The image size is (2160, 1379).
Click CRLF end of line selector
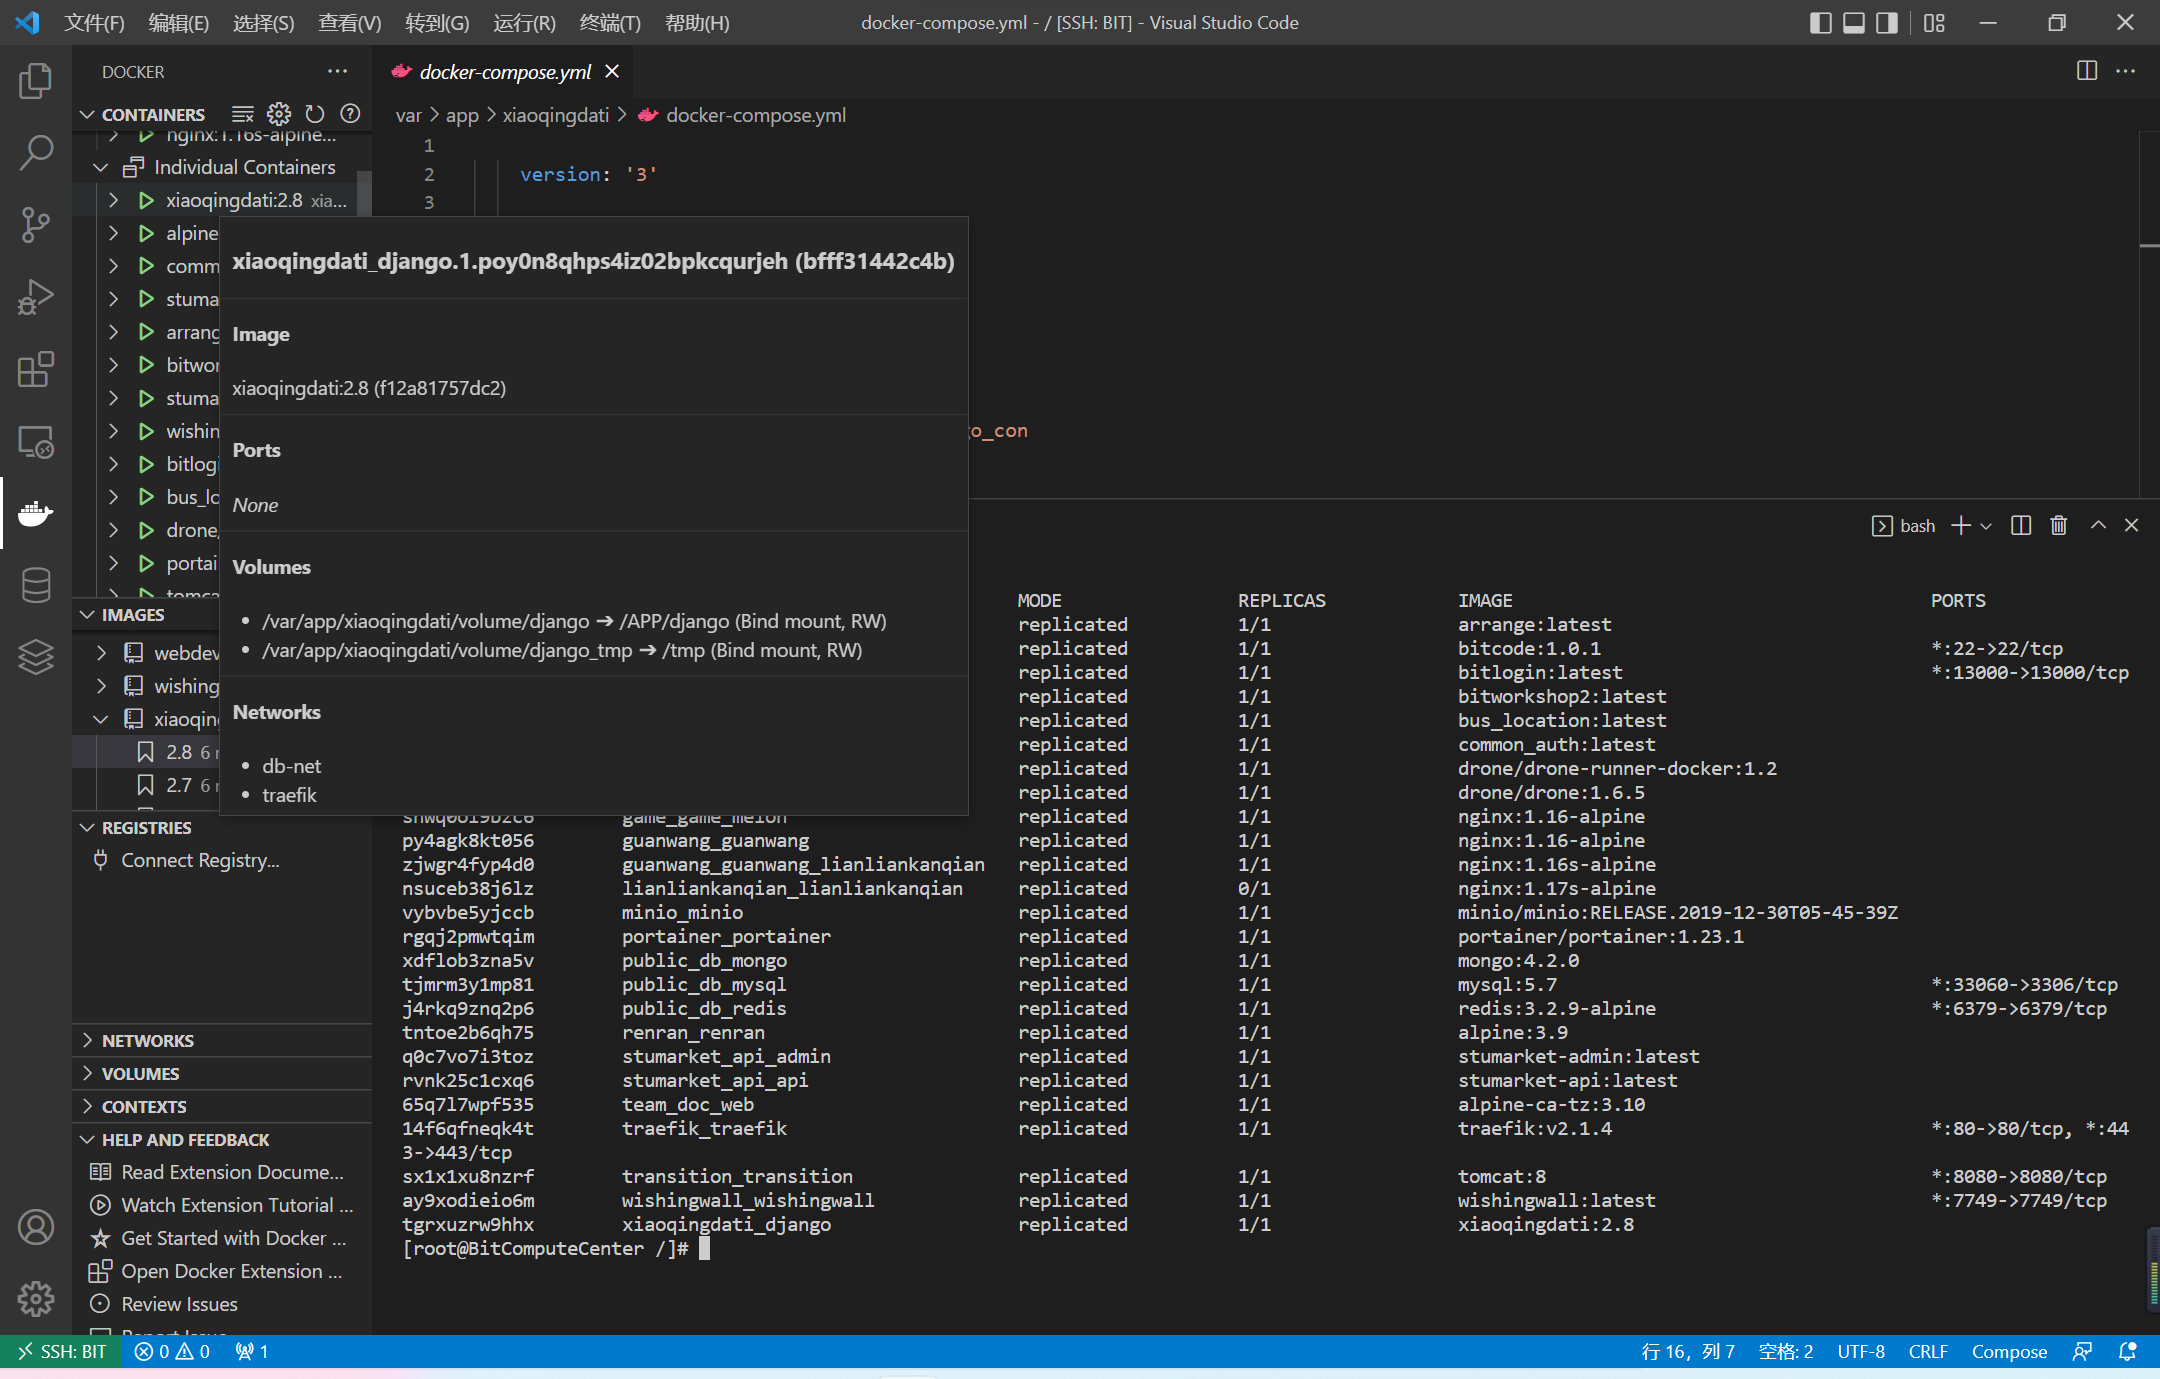click(x=1927, y=1352)
